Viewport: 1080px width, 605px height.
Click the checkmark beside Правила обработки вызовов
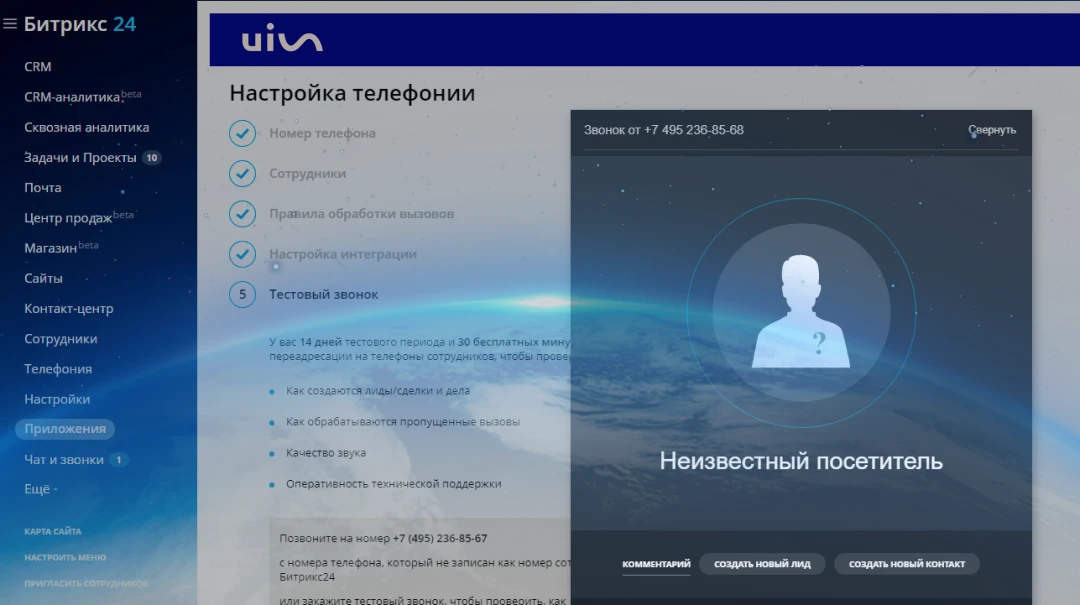(242, 214)
